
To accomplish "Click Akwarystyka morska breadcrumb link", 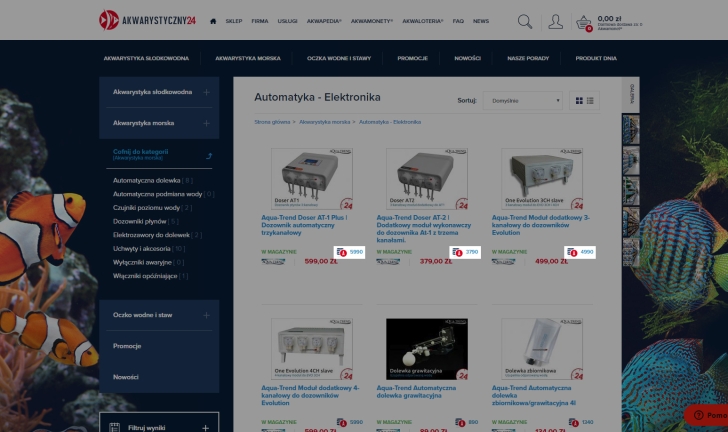I will click(x=325, y=122).
